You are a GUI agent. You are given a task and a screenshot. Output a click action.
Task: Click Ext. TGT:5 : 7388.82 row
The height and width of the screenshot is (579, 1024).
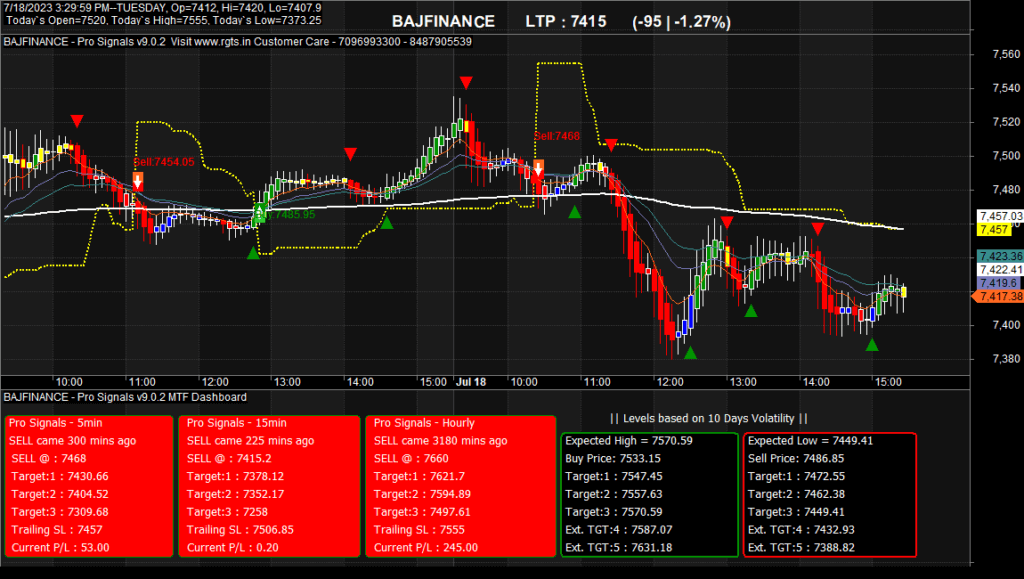(801, 548)
